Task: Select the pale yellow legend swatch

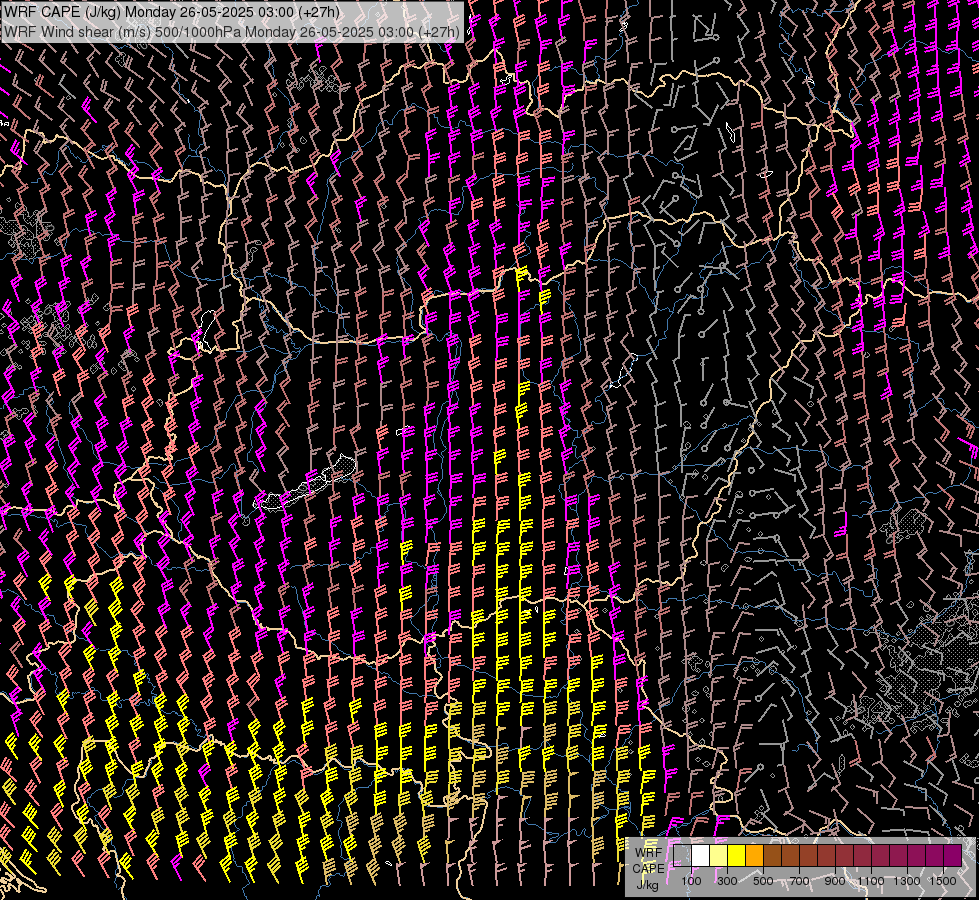Action: click(x=719, y=856)
